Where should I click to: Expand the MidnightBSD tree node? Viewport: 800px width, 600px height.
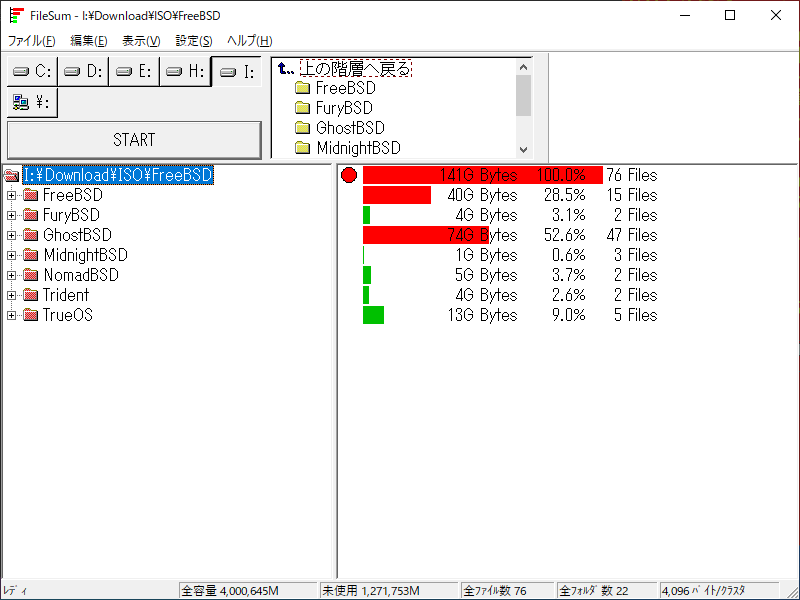click(x=11, y=255)
